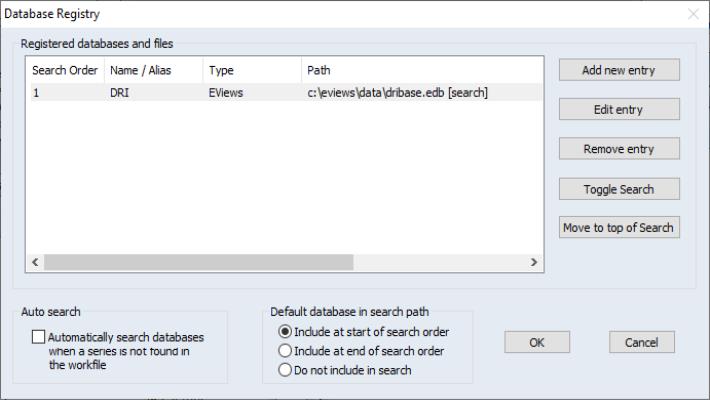710x400 pixels.
Task: Enable automatically search databases checkbox
Action: click(x=39, y=338)
